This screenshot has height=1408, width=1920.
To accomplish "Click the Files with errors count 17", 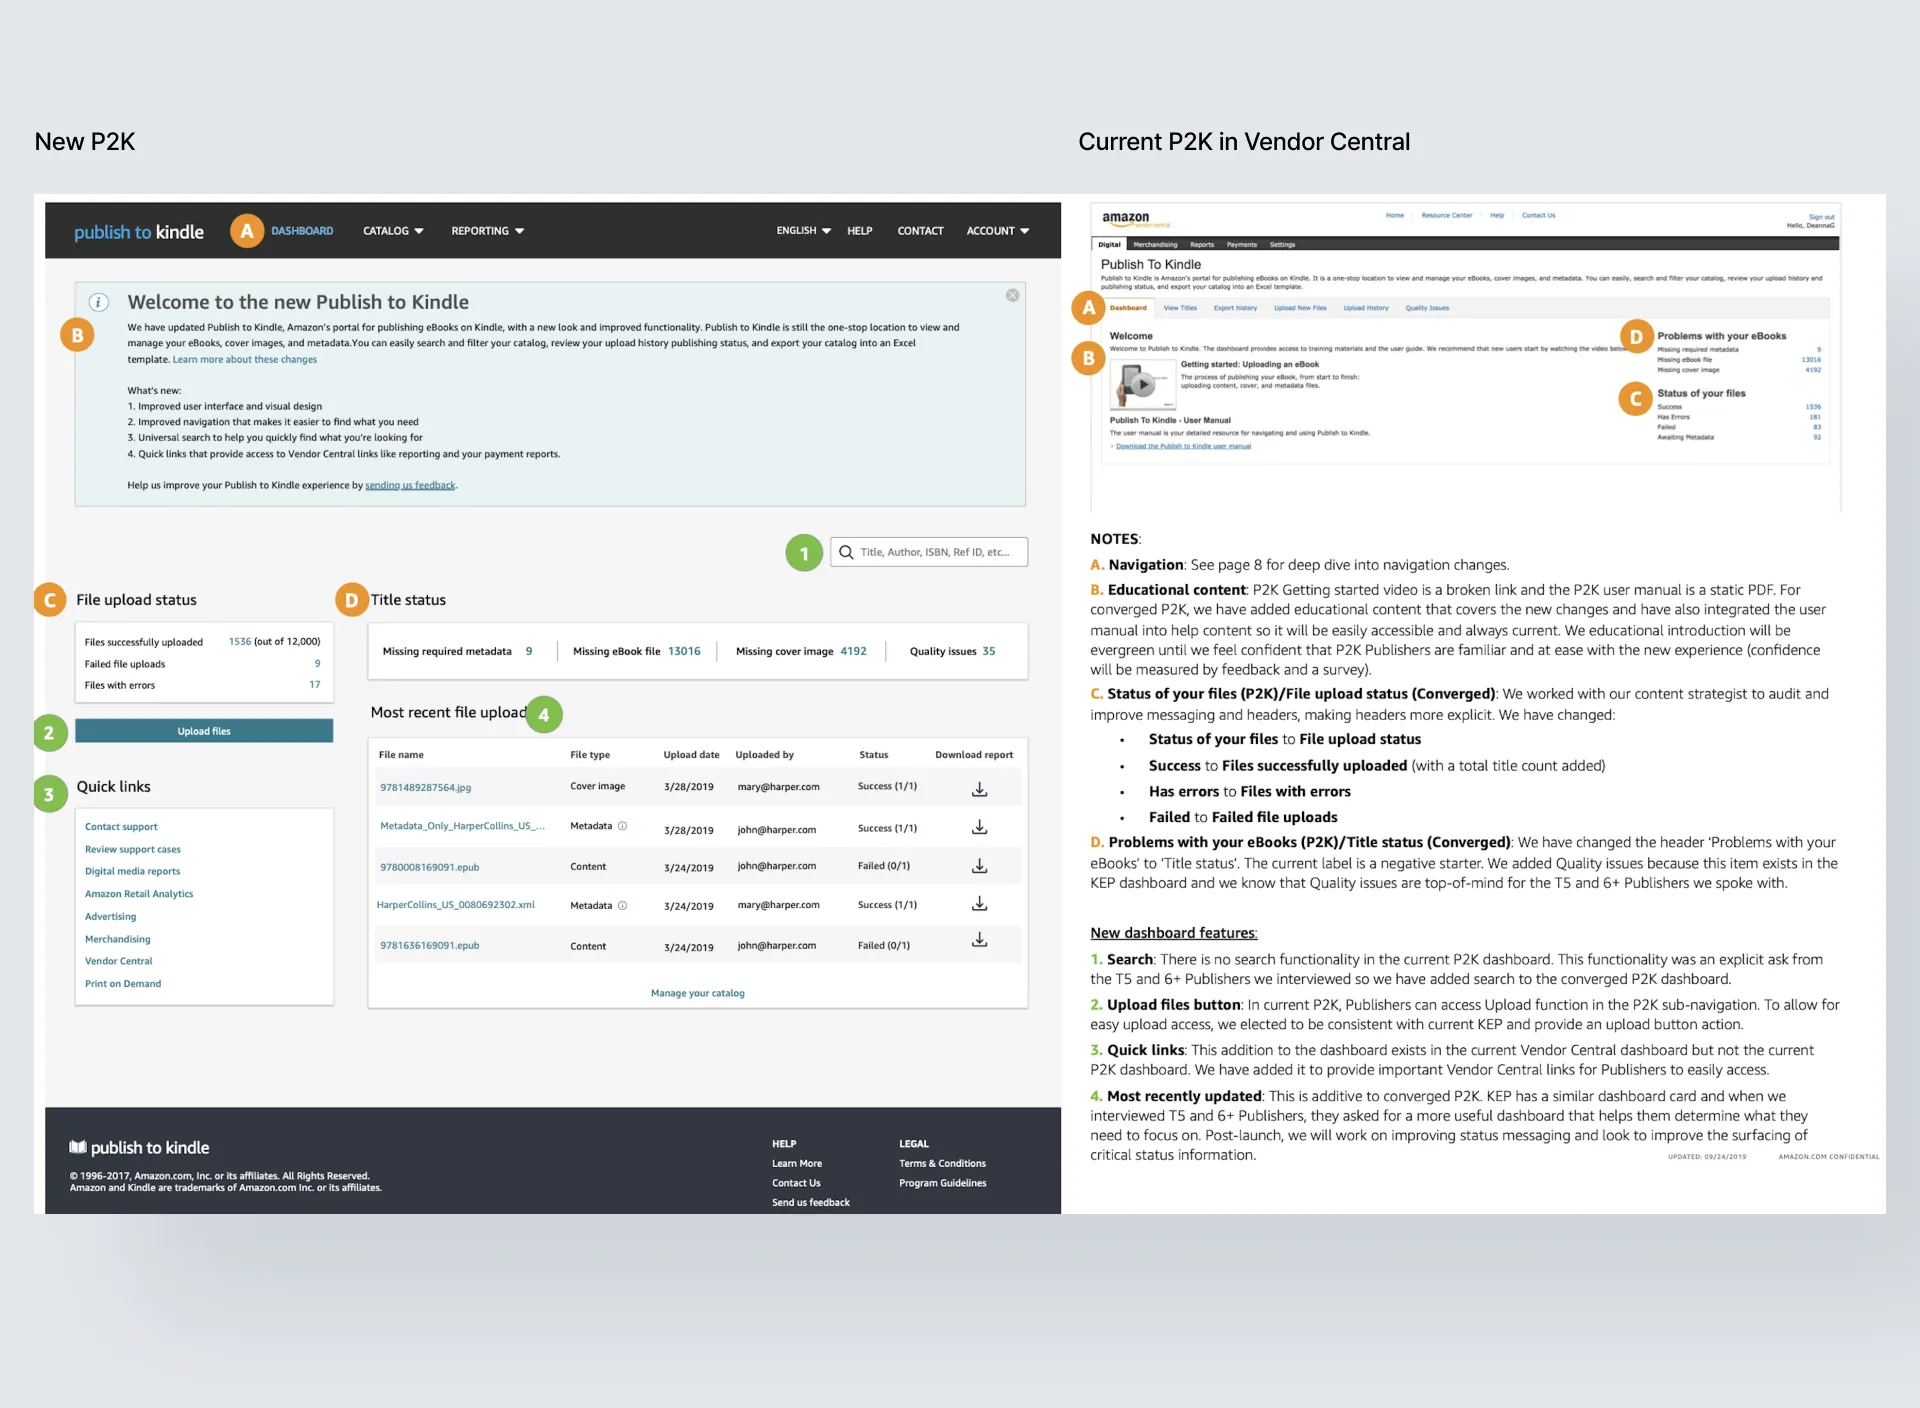I will pos(315,685).
